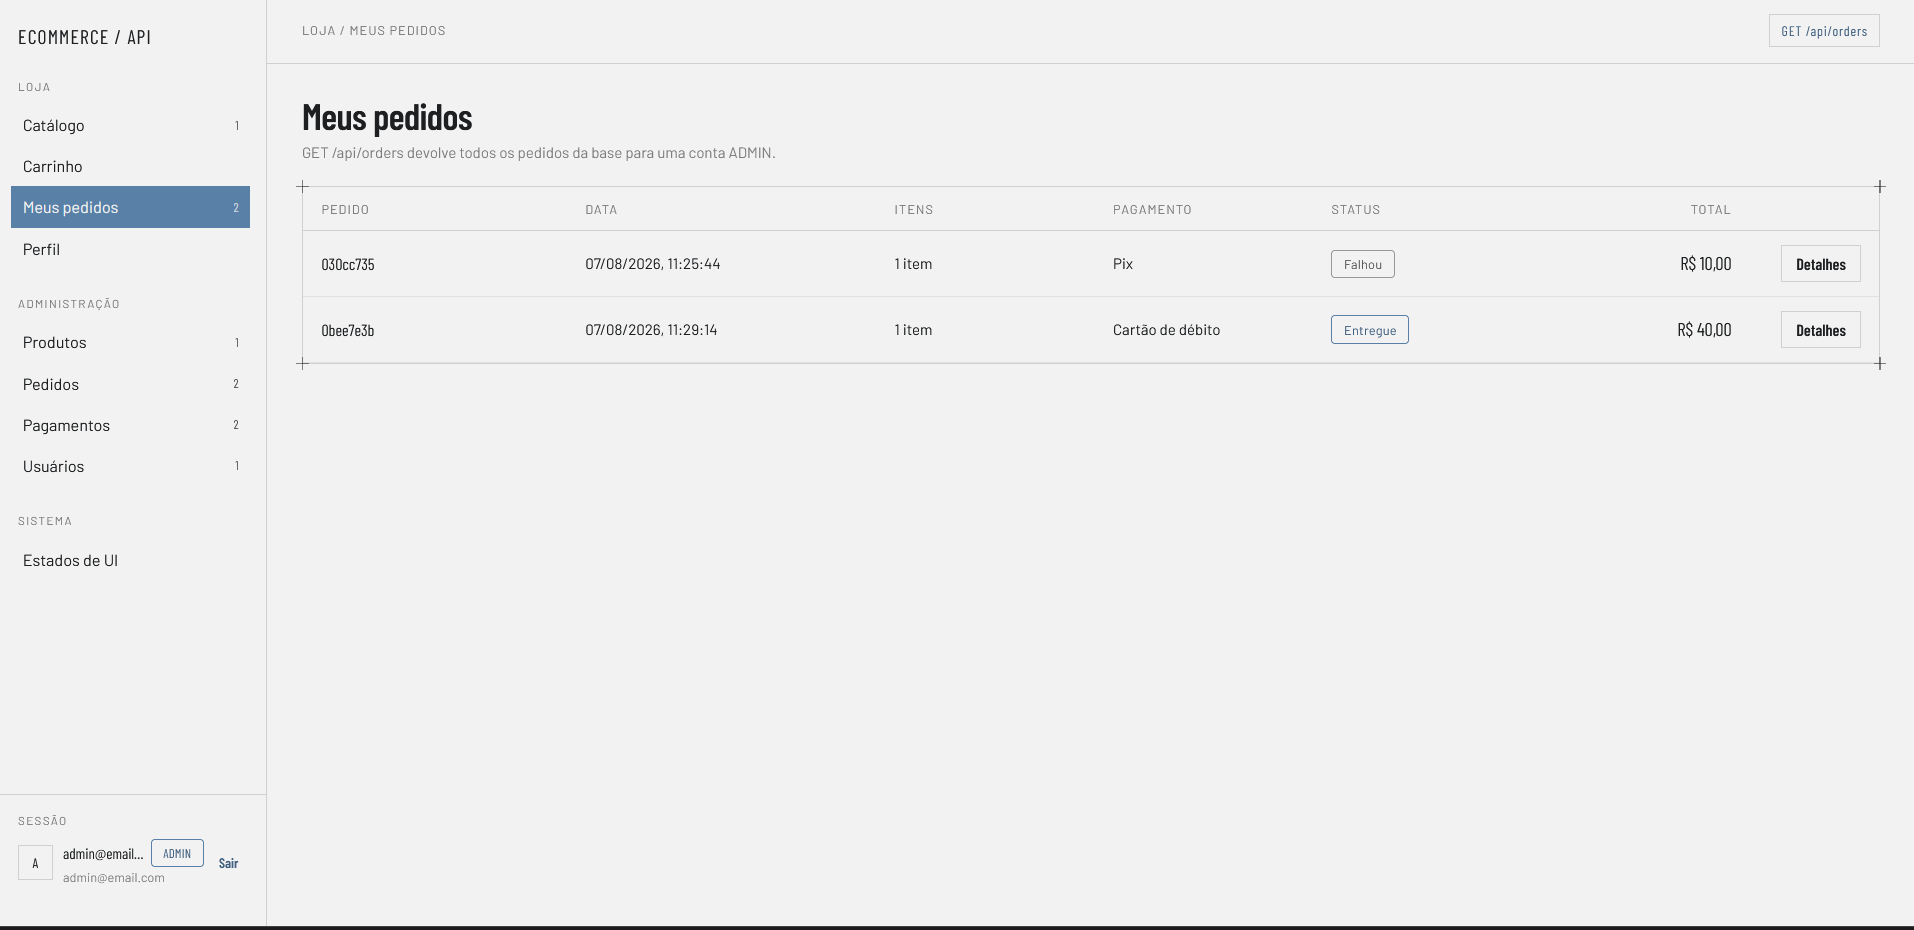Click the PEDIDO column header
The width and height of the screenshot is (1914, 930).
345,210
